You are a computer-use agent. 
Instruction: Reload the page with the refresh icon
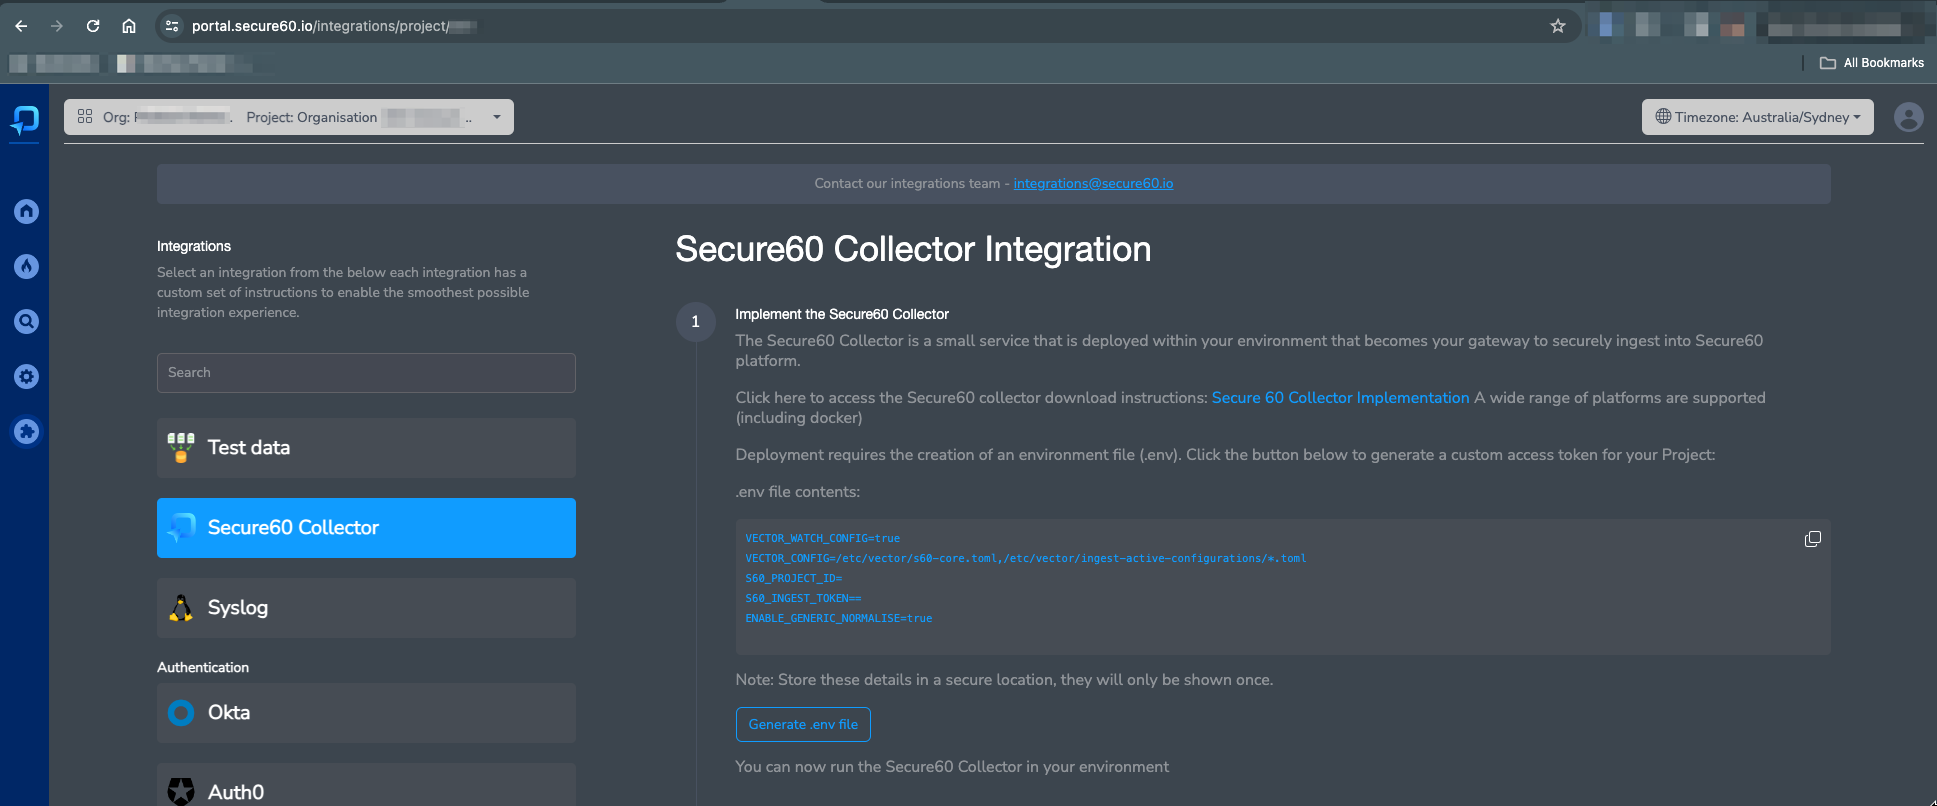coord(93,26)
